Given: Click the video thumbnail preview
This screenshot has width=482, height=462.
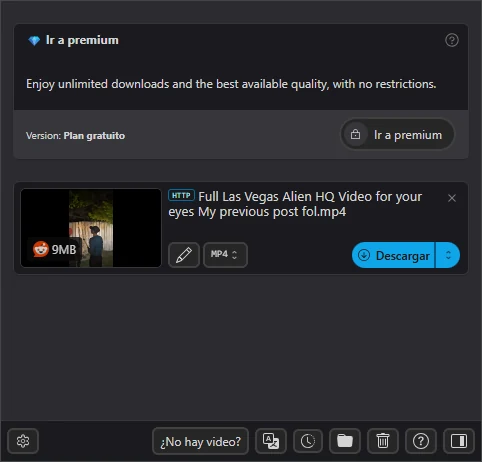Looking at the screenshot, I should 91,228.
